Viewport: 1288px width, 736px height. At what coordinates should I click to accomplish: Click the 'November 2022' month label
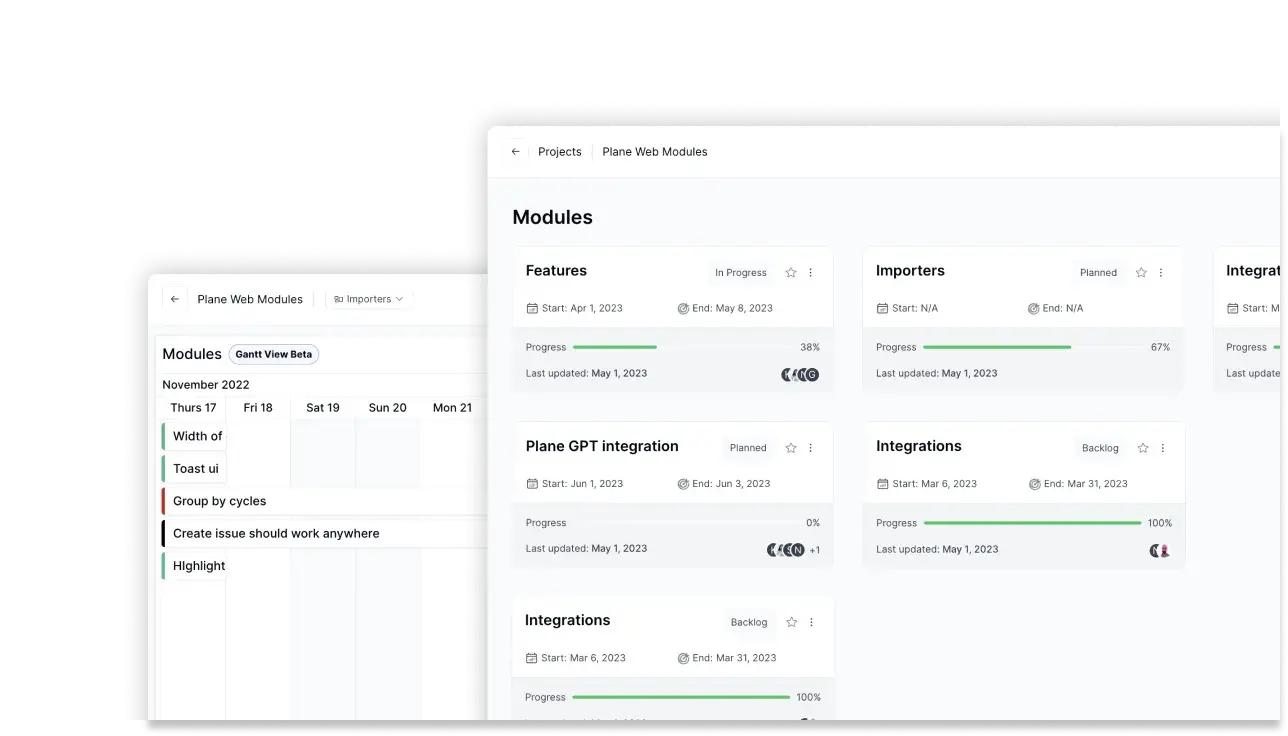click(206, 385)
